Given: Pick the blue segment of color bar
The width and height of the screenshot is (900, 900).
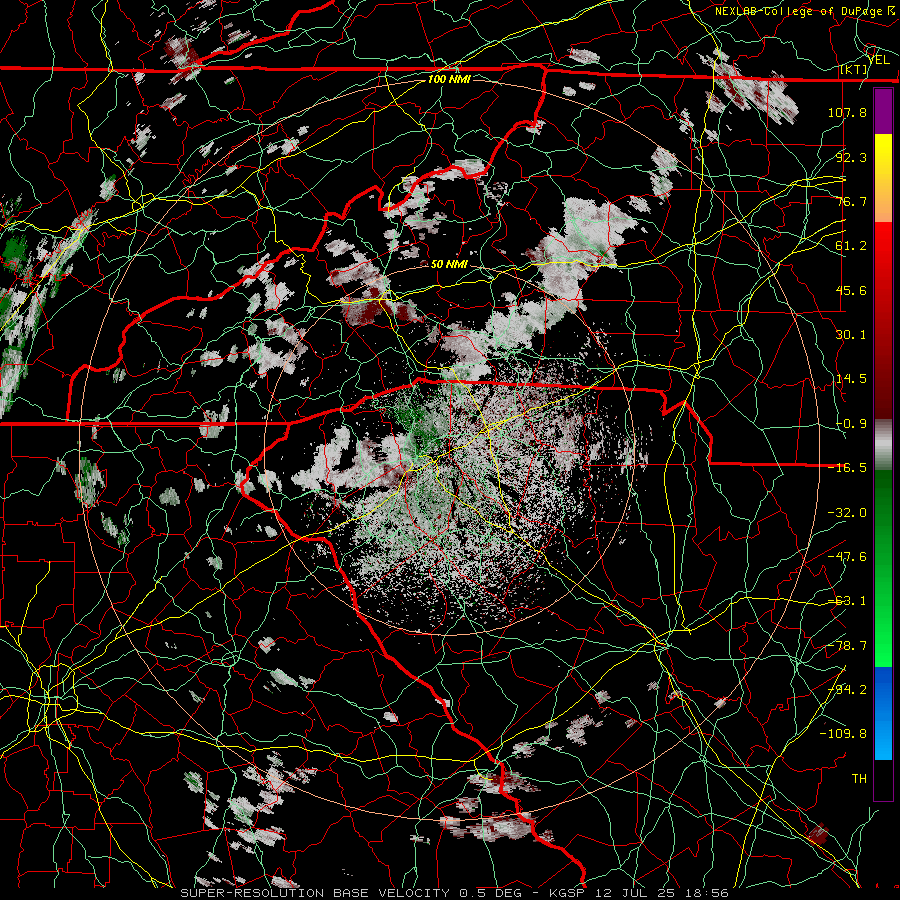Looking at the screenshot, I should coord(883,713).
